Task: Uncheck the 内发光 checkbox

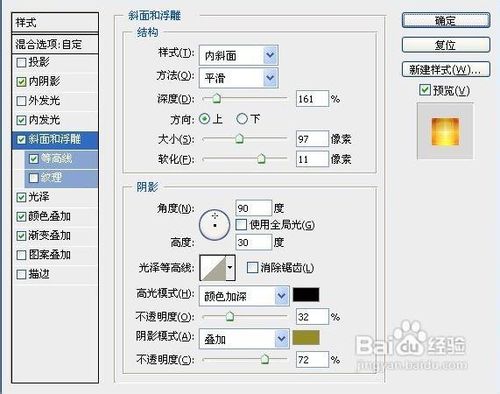Action: (21, 120)
